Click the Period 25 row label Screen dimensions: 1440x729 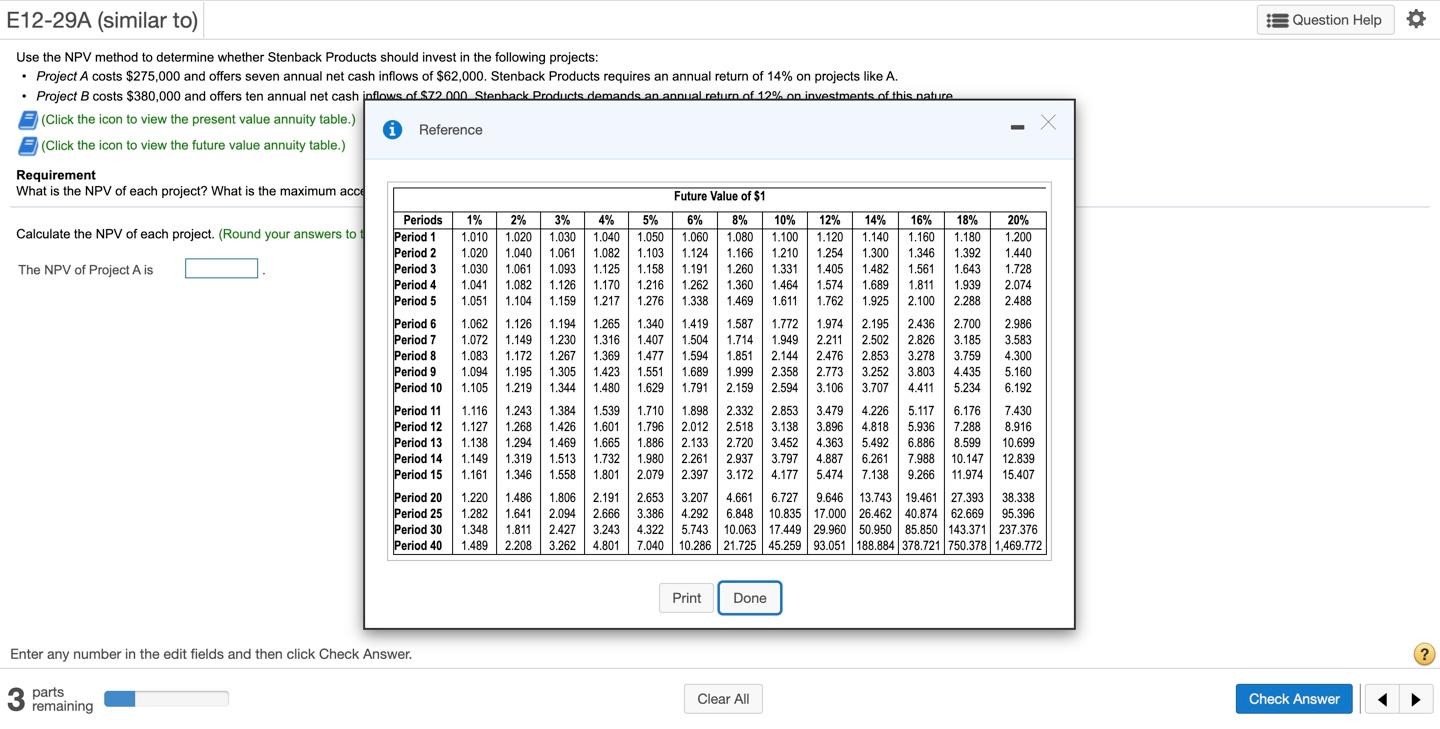point(418,514)
